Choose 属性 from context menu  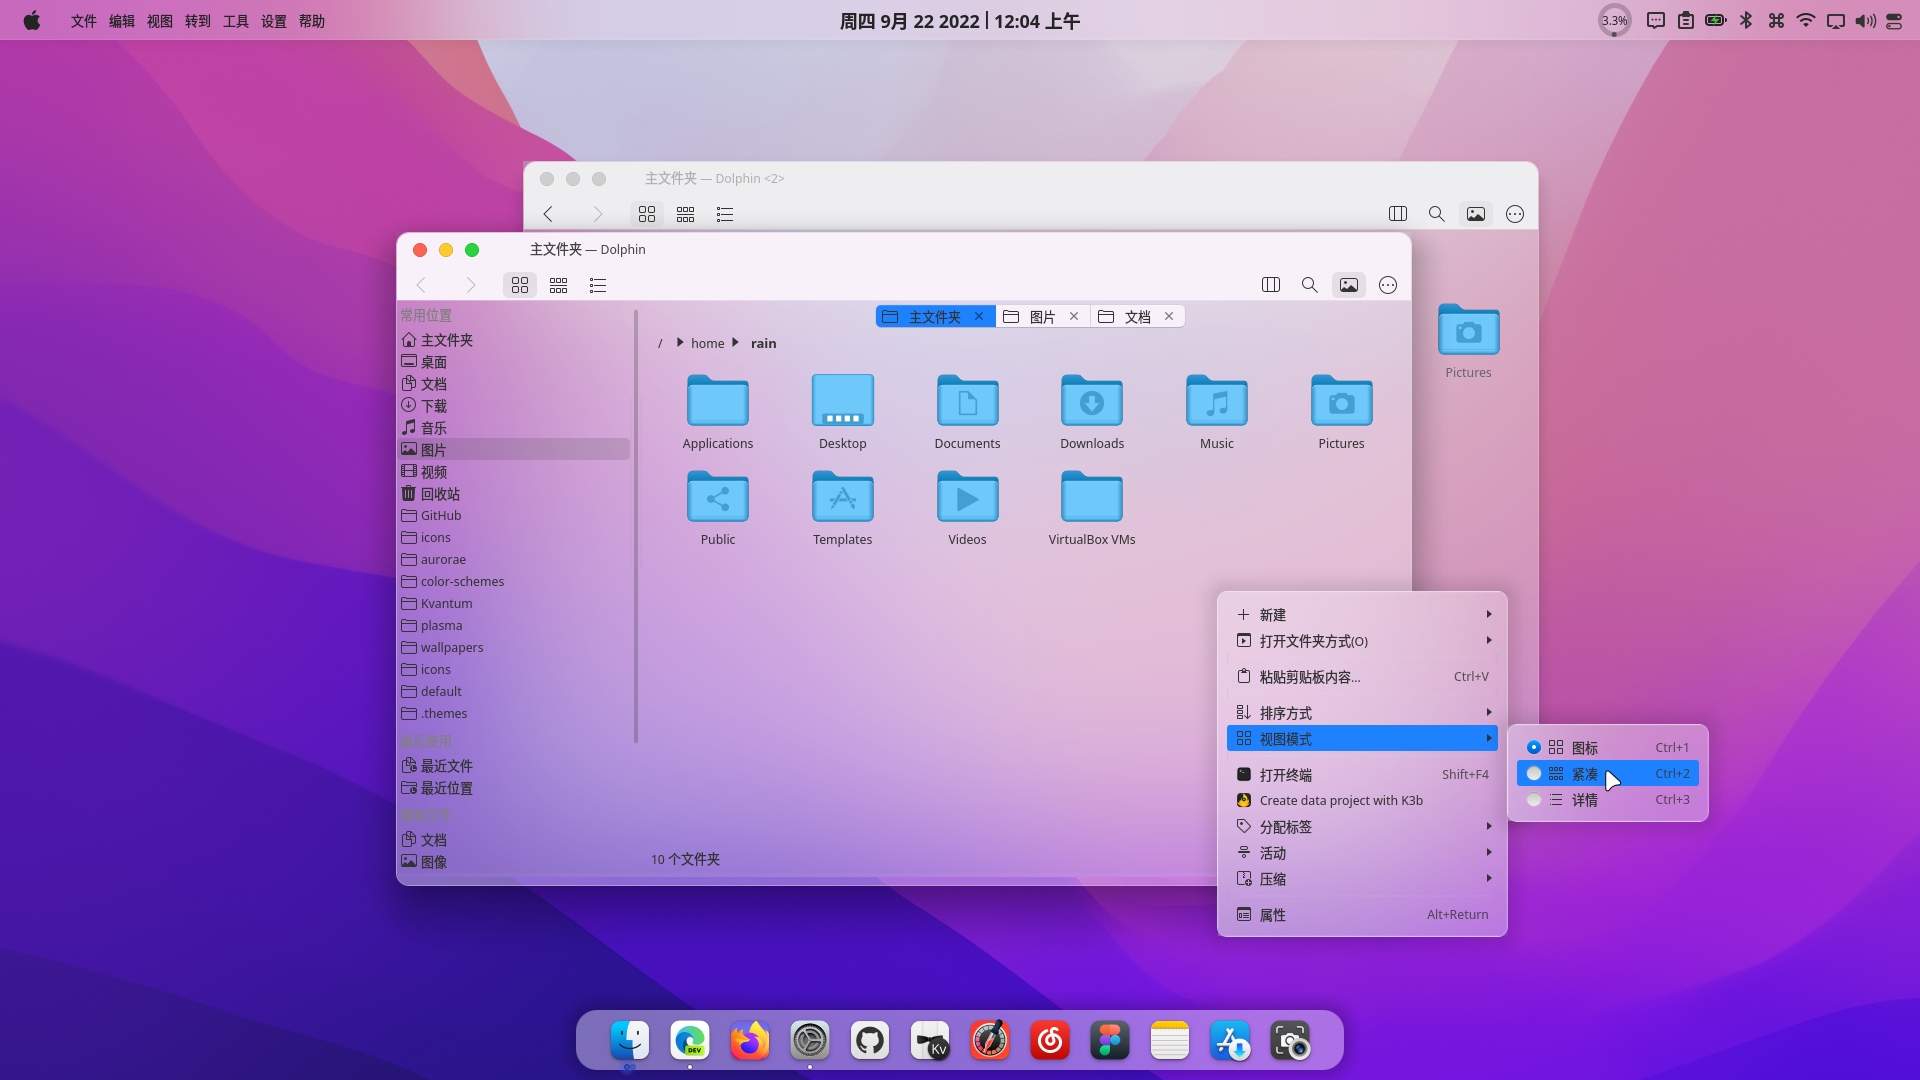(1362, 915)
